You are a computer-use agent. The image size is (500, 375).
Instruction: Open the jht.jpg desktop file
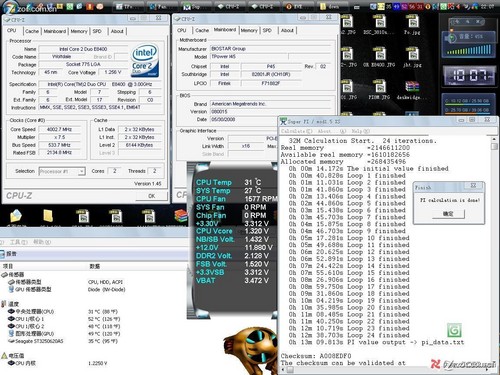pos(413,56)
